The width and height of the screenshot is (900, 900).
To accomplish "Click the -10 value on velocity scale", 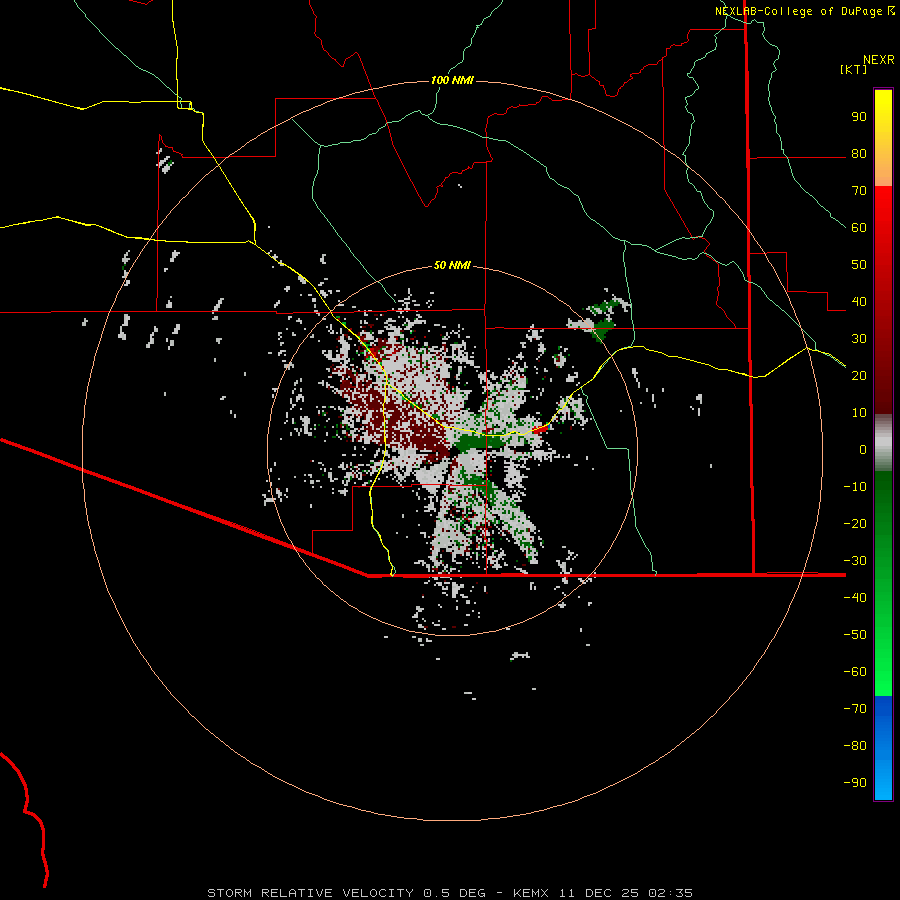I will (x=855, y=487).
